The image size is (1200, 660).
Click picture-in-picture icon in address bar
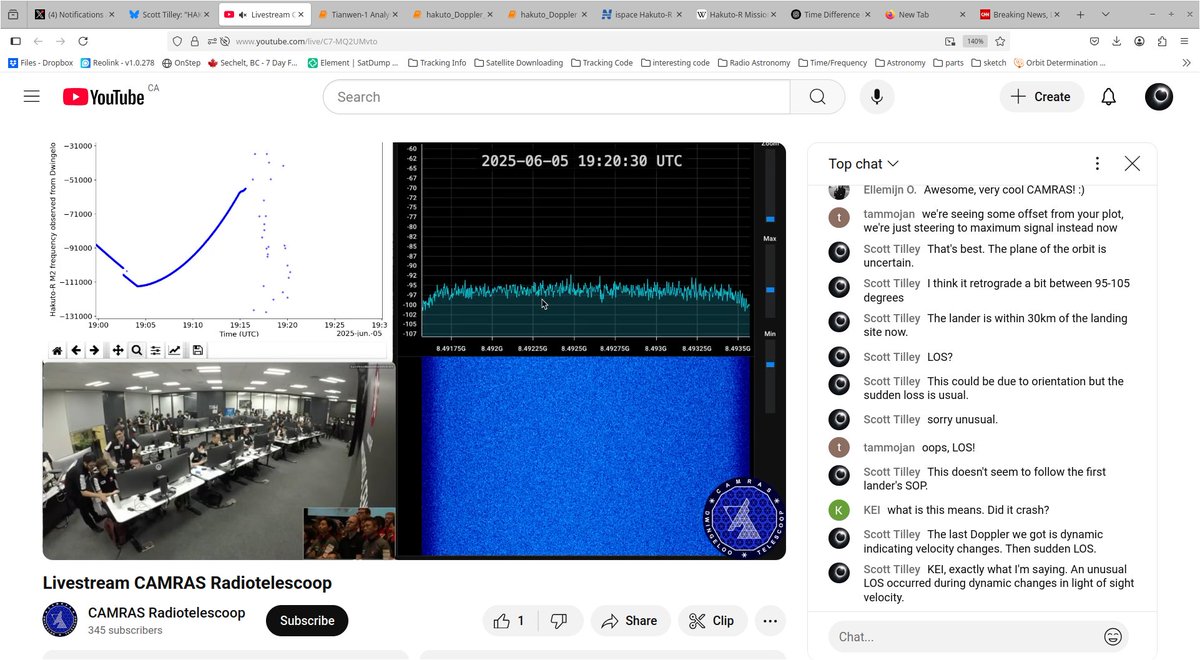(949, 41)
